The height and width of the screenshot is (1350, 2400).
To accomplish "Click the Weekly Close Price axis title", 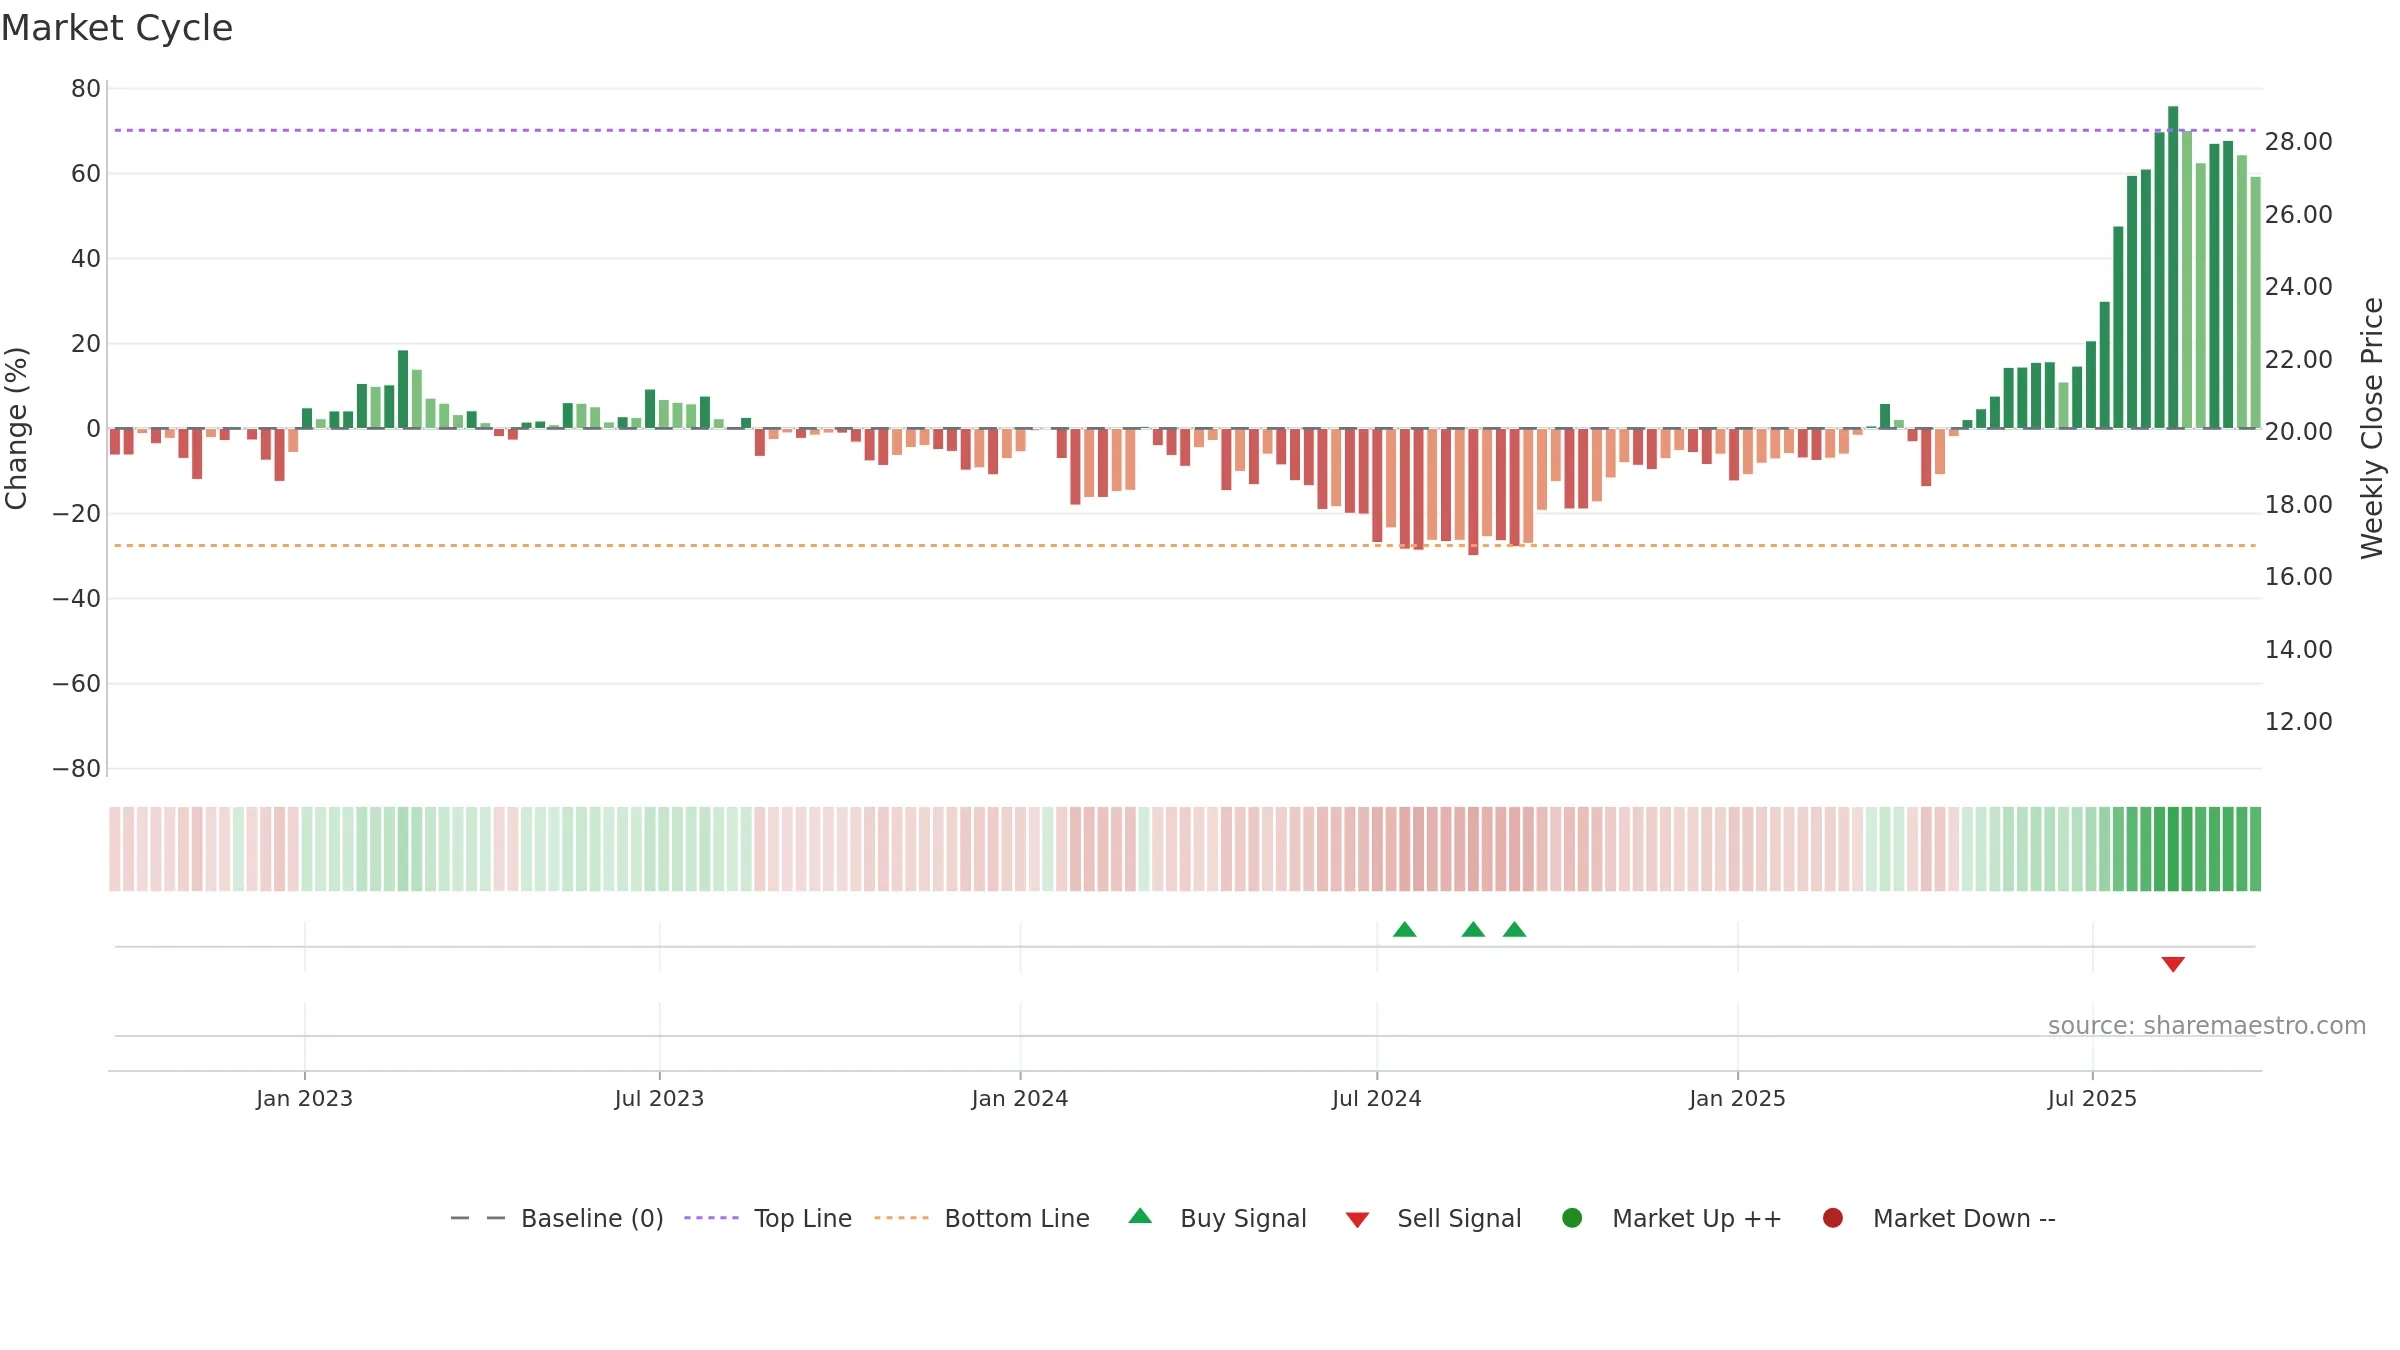I will (x=2372, y=428).
